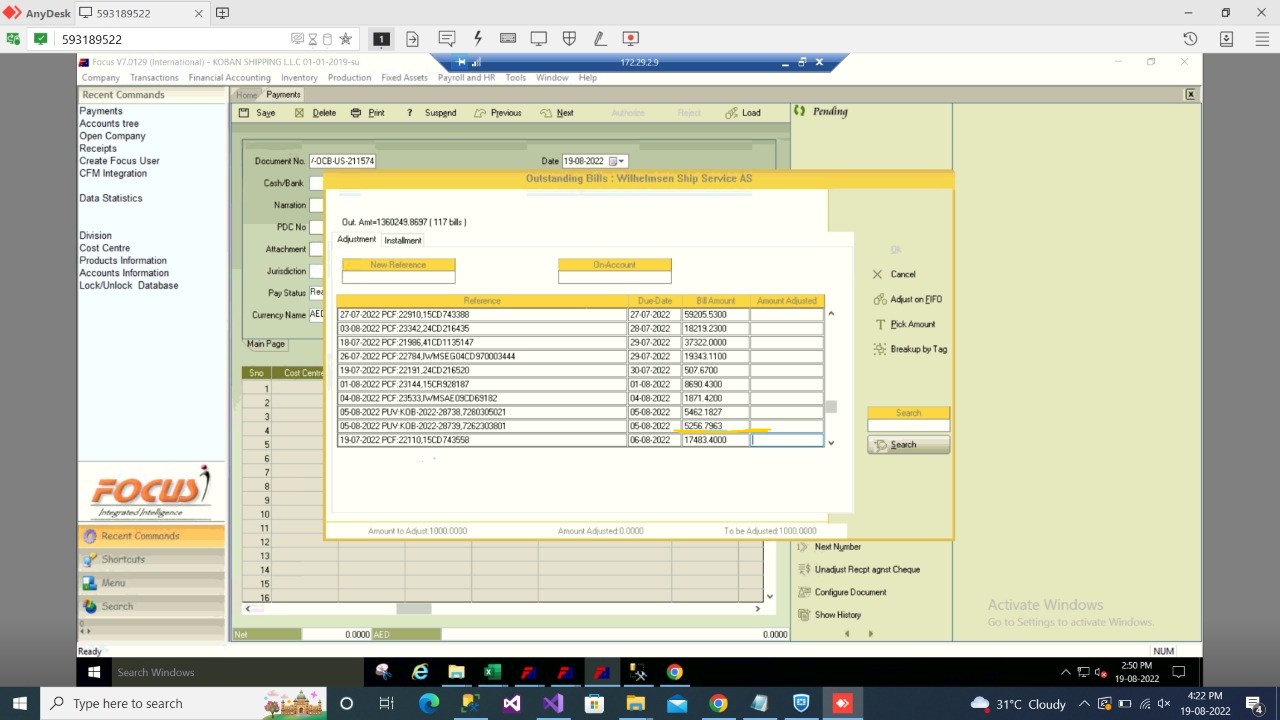Open AnyDesk keyboard settings icon
Viewport: 1280px width, 720px height.
click(508, 39)
